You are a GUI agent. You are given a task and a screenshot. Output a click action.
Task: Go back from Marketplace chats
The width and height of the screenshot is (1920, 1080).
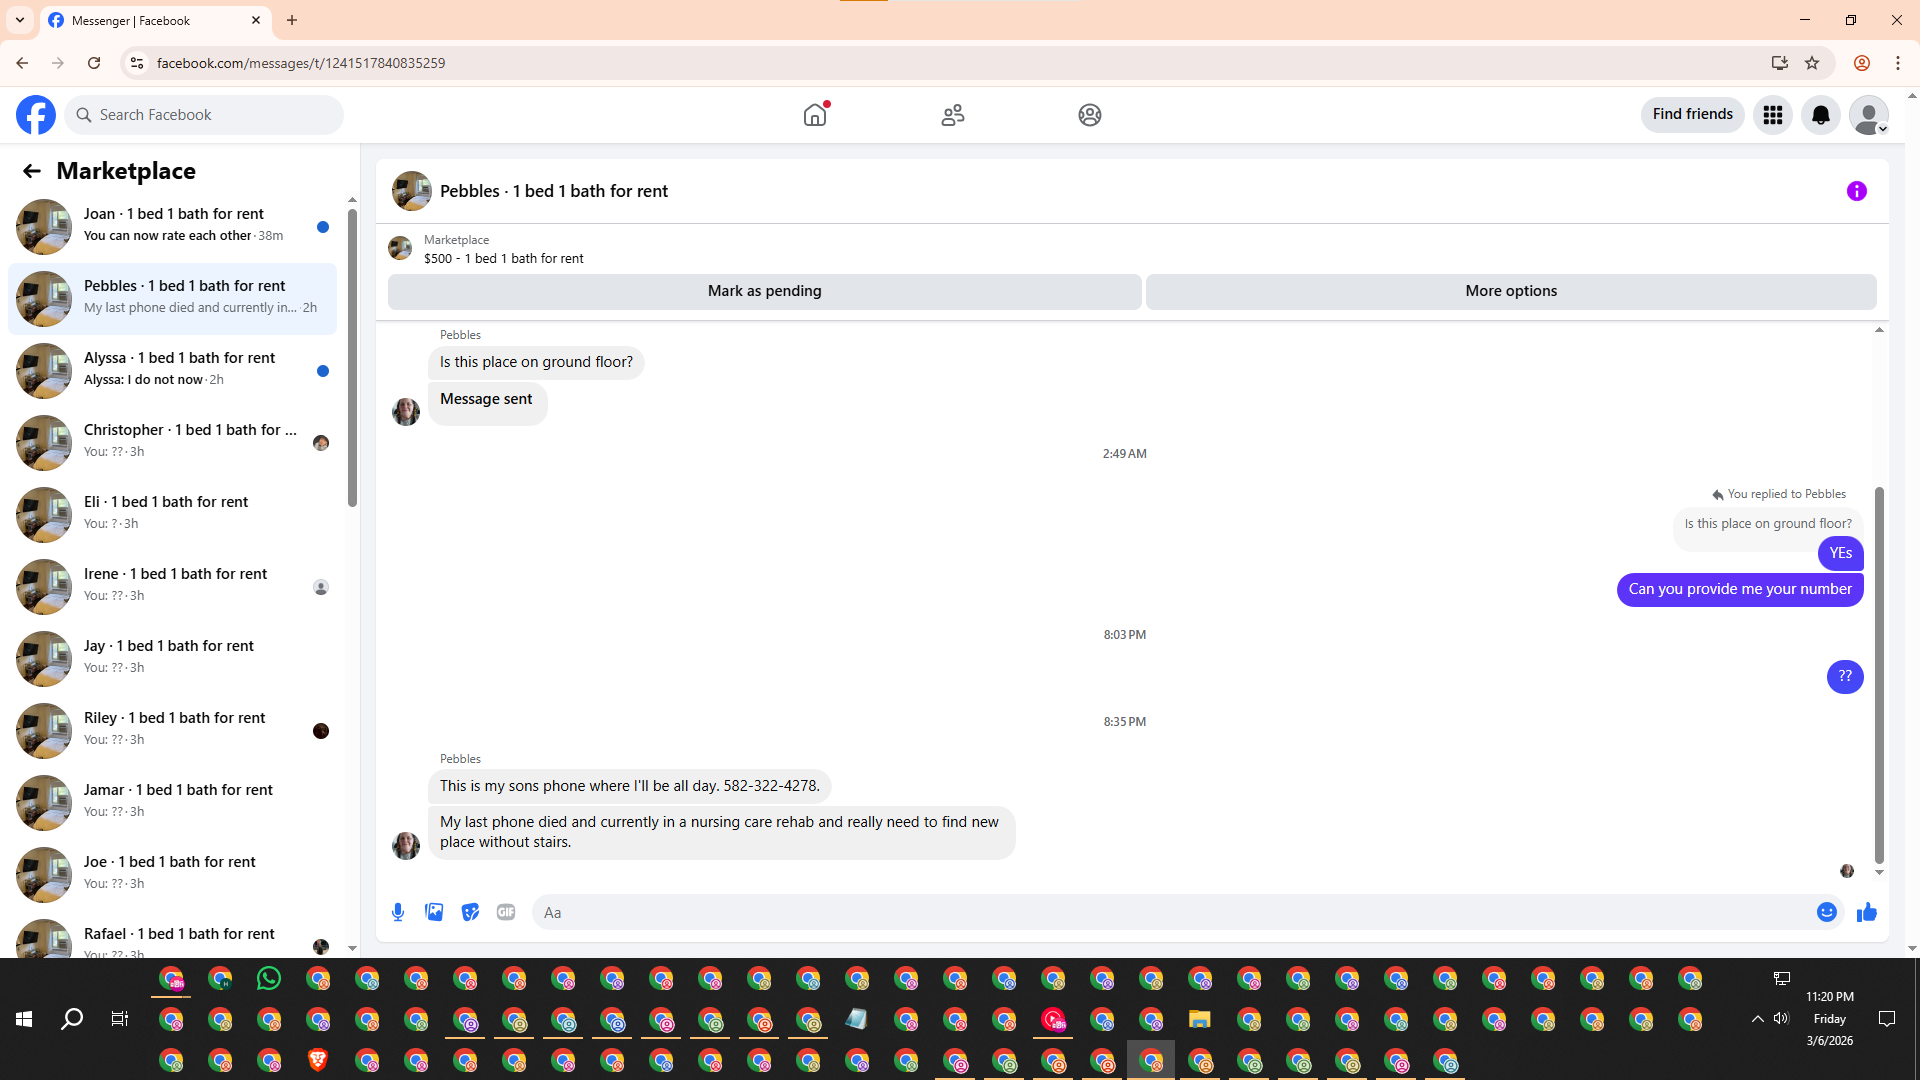coord(32,171)
